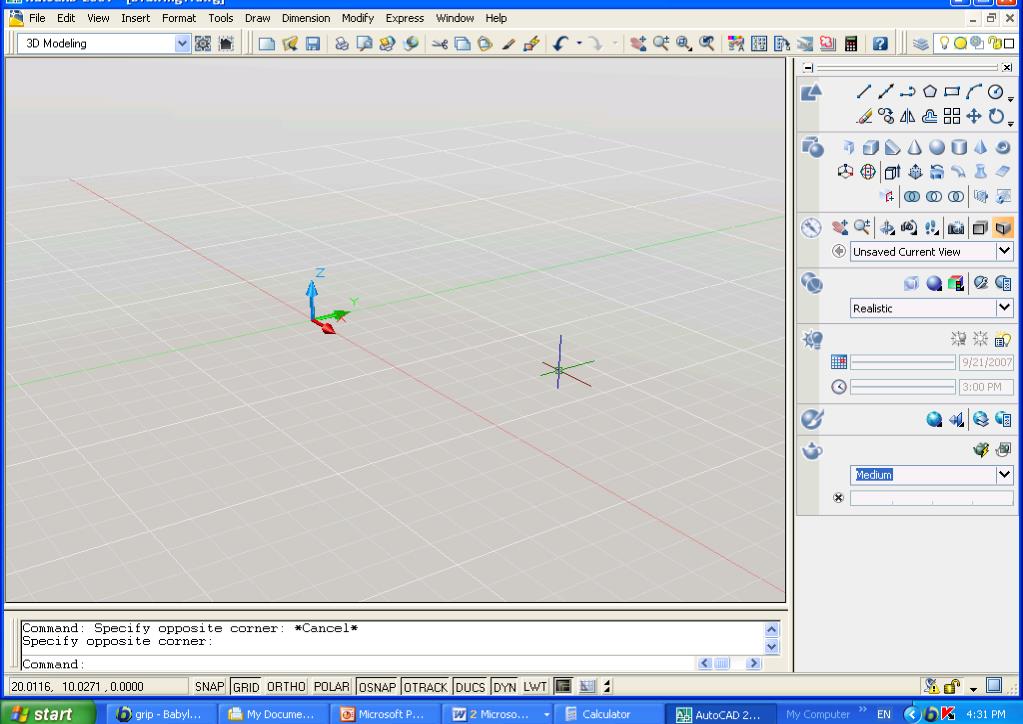Select the Presspull tool
Viewport: 1023px width, 724px height.
pyautogui.click(x=915, y=172)
